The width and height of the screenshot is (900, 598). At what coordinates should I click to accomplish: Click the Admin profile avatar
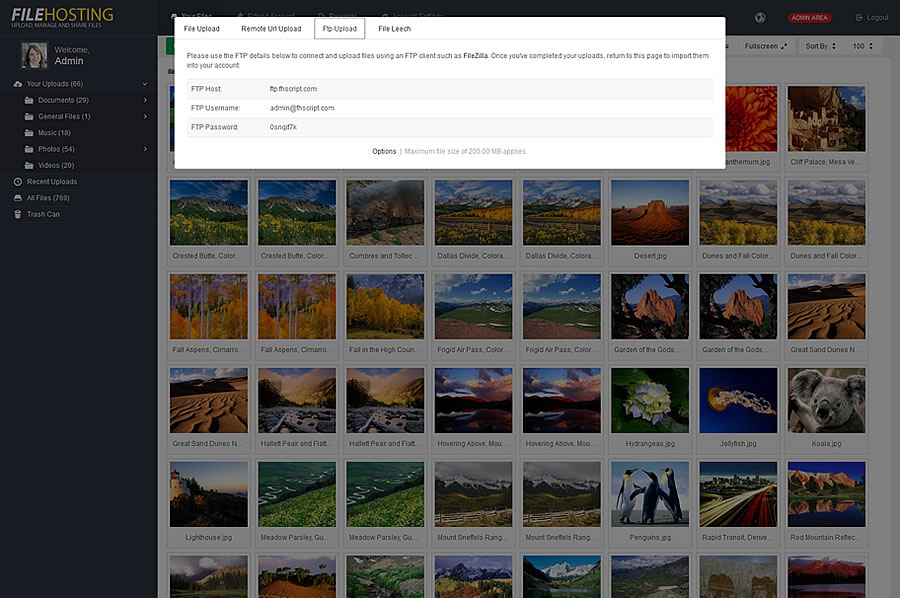click(34, 55)
